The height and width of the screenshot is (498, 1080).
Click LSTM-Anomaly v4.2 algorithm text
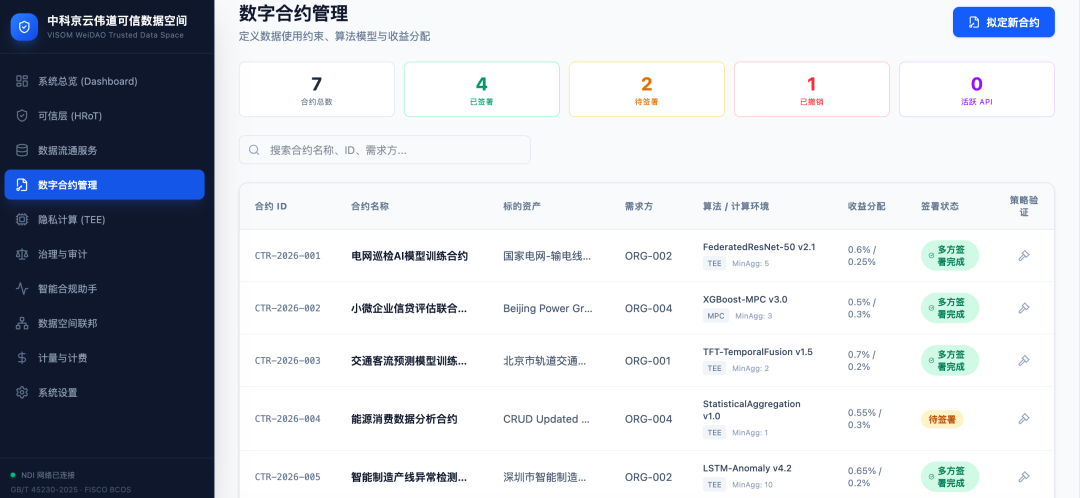(747, 468)
